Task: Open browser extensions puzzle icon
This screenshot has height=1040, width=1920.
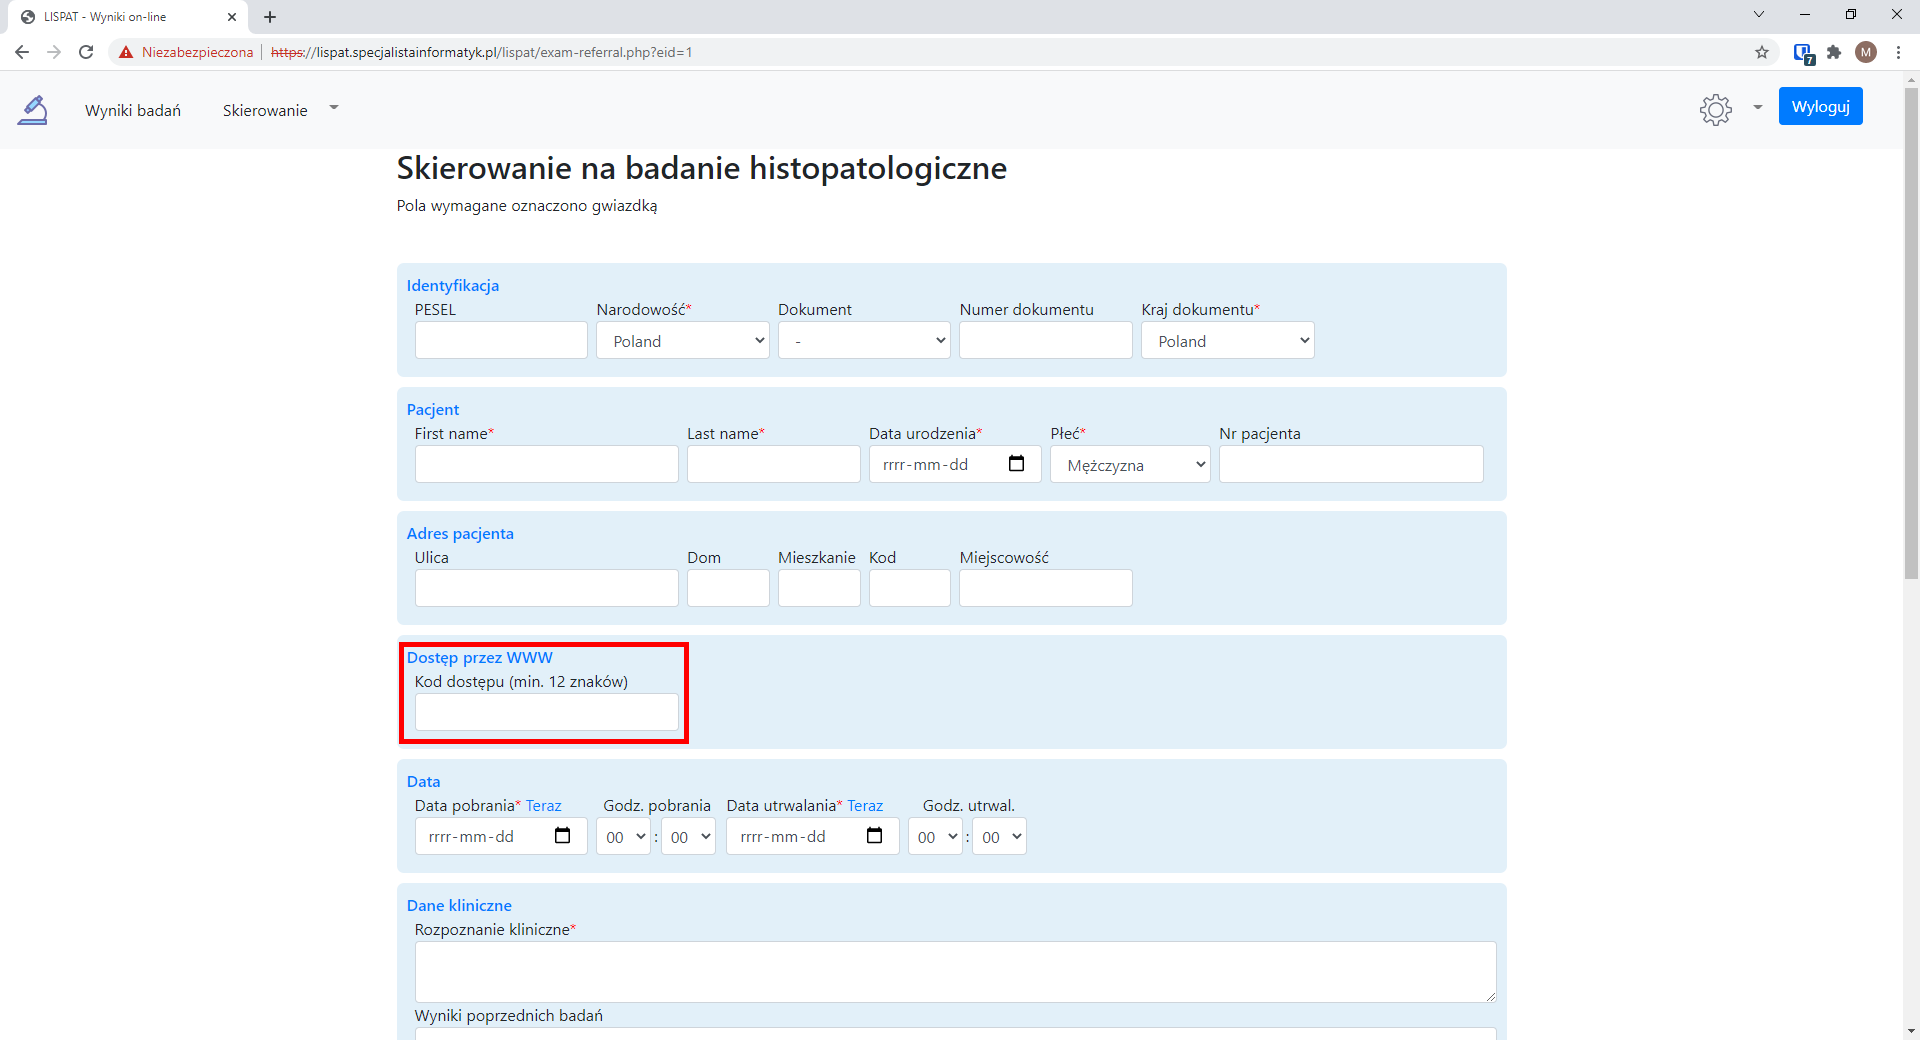Action: [x=1834, y=52]
